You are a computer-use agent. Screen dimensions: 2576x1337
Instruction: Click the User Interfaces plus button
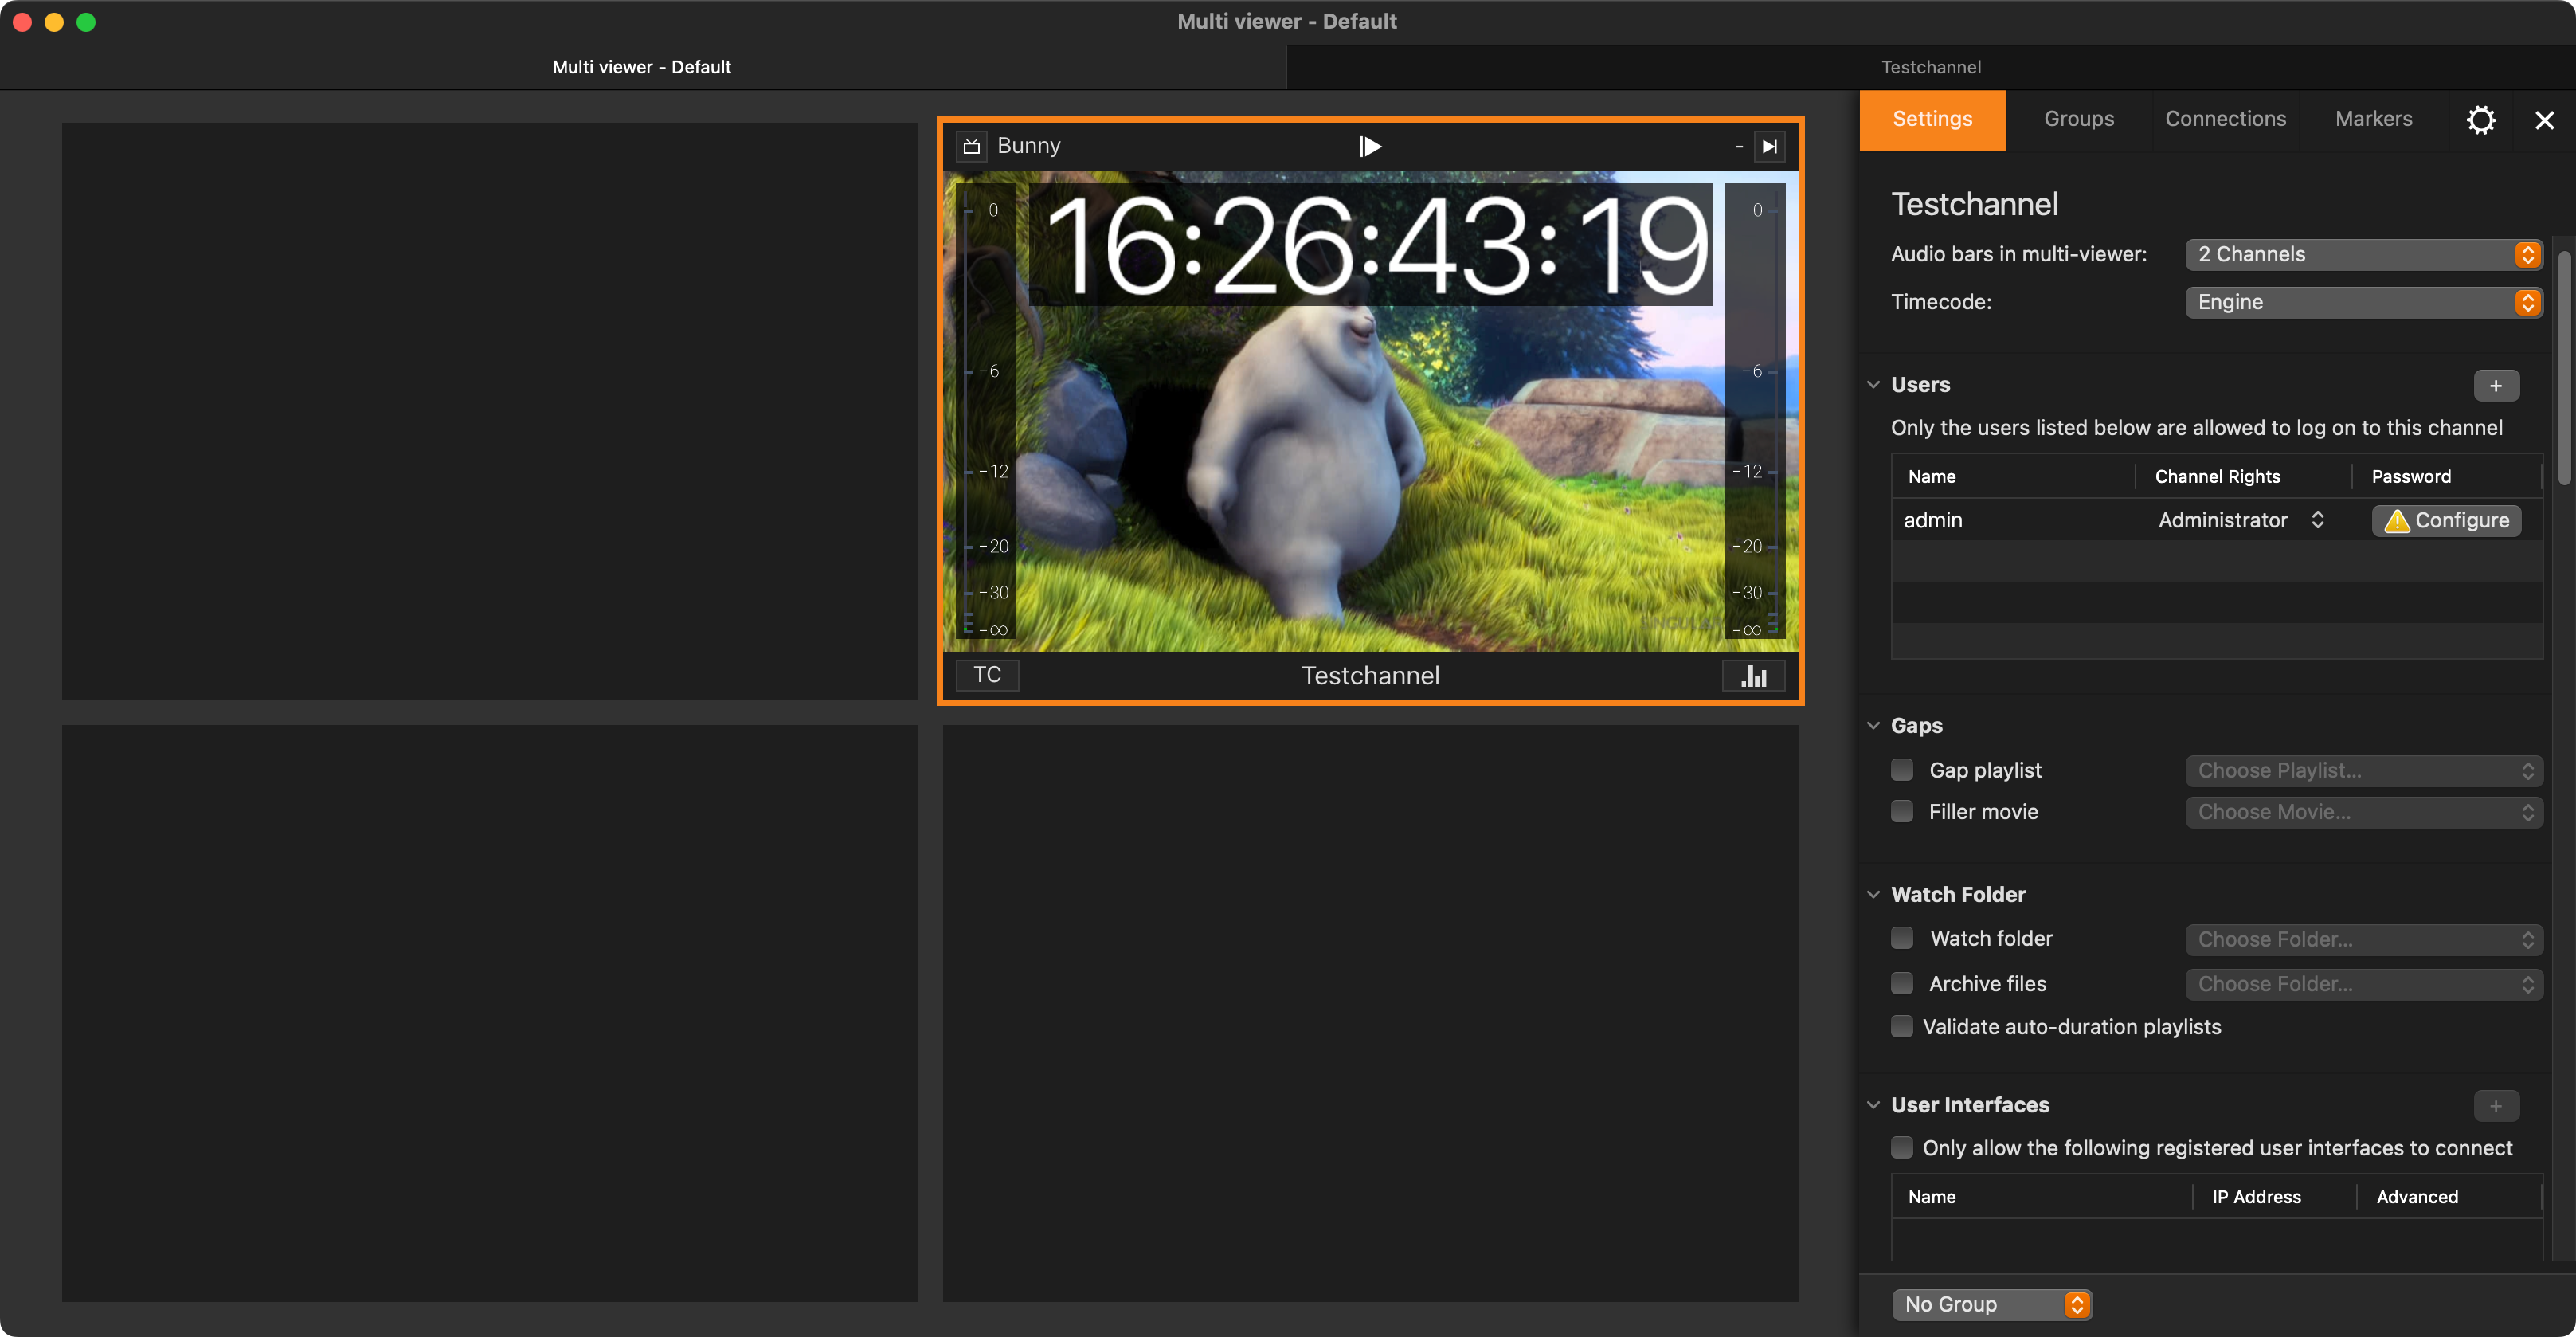click(x=2496, y=1106)
